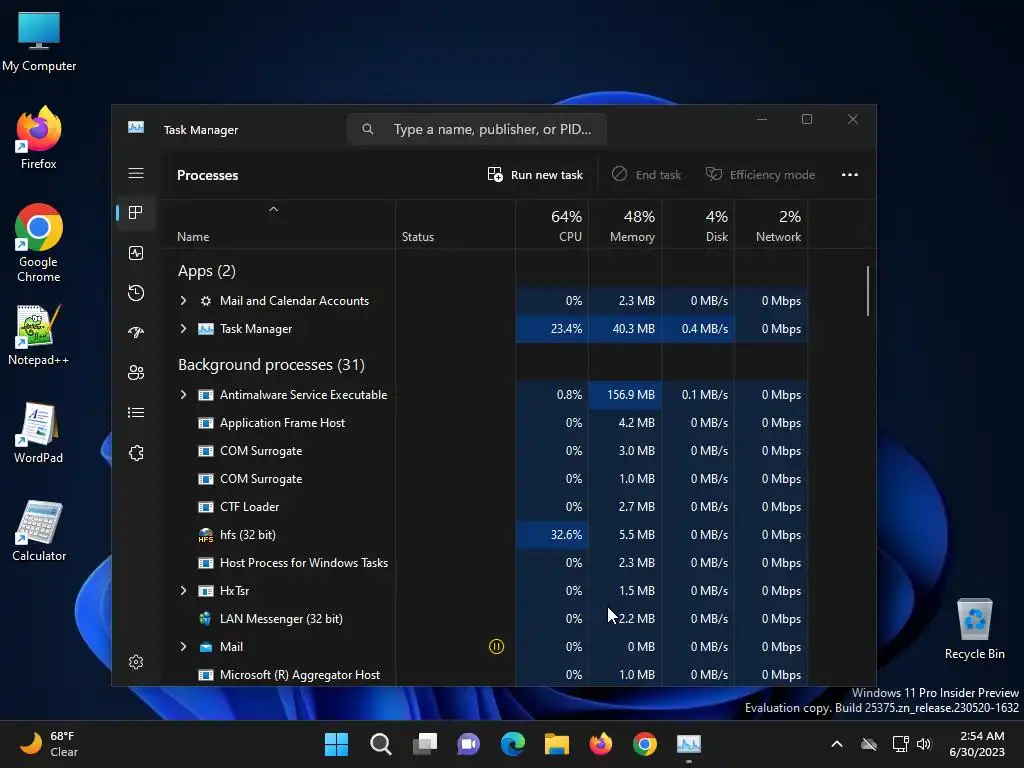Select Microsoft (R) Aggregator Host row
The image size is (1024, 768).
(485, 675)
